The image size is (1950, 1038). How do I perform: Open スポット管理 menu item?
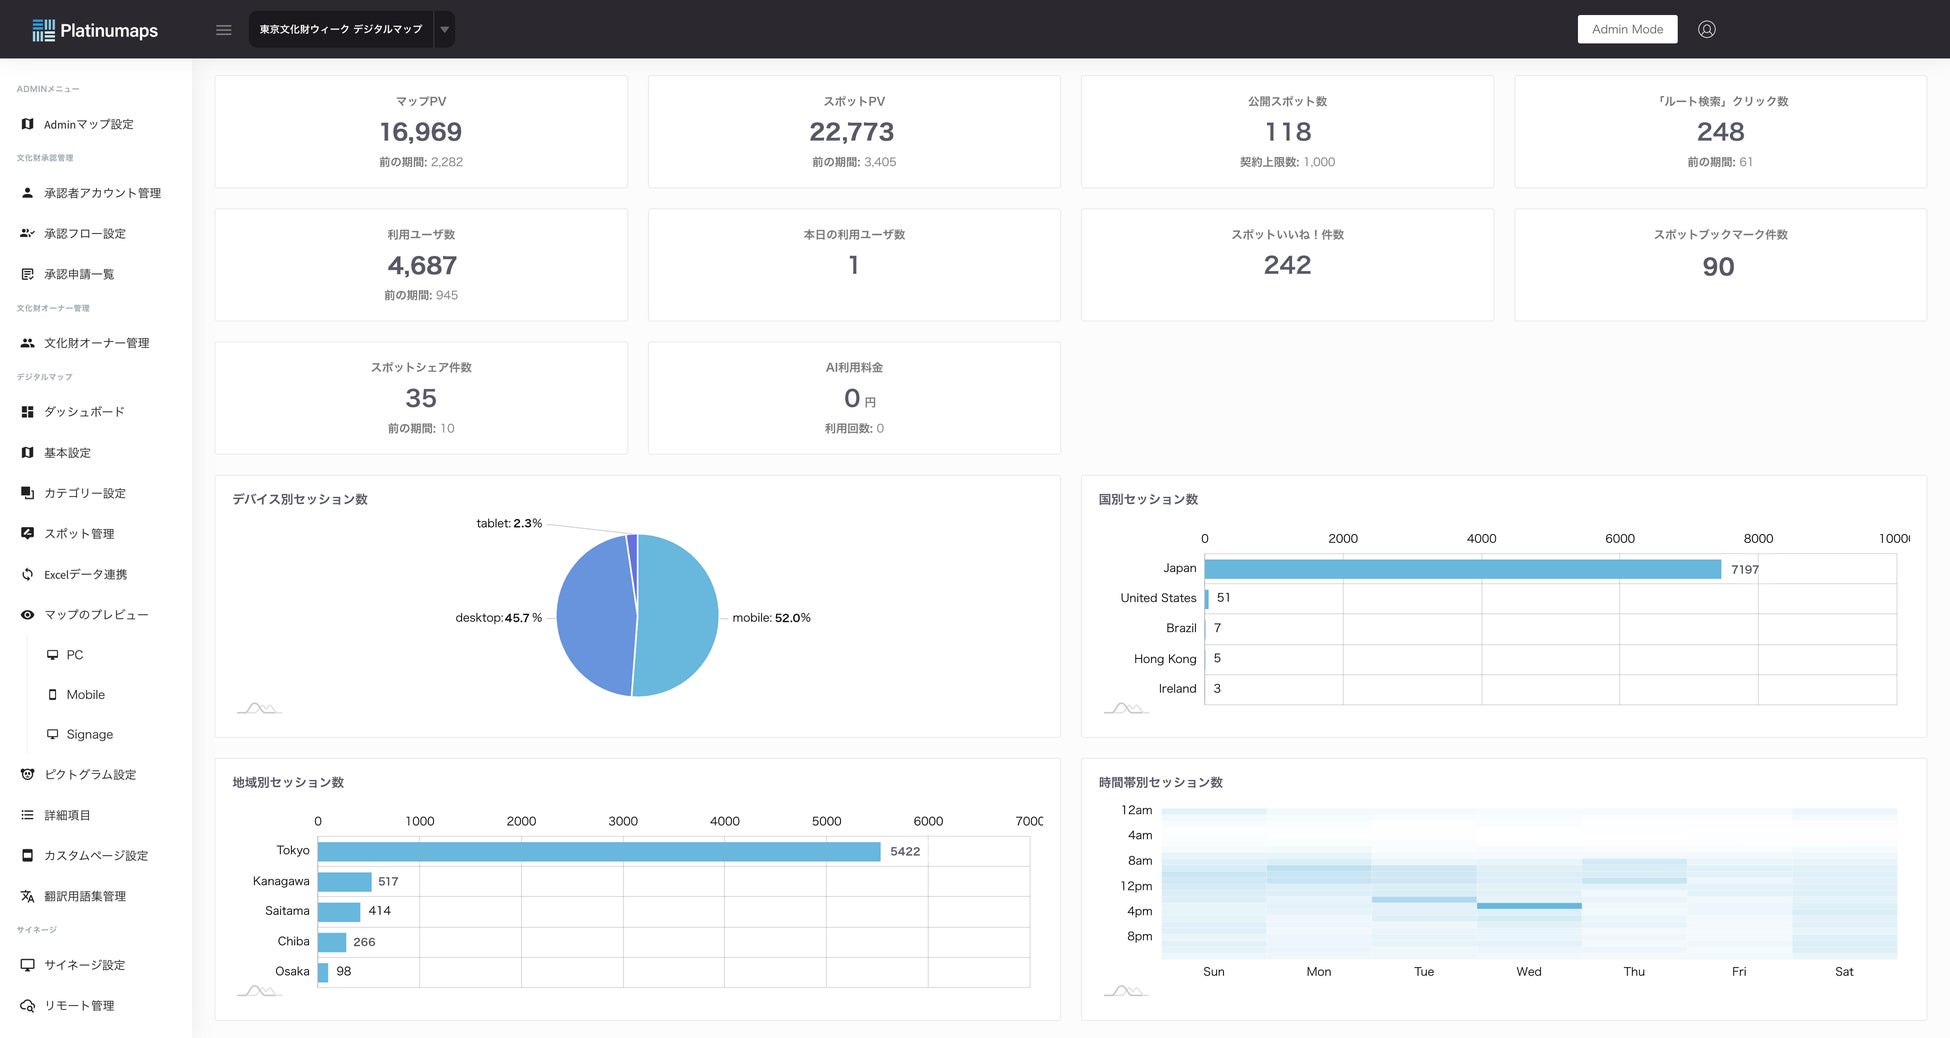(x=79, y=534)
